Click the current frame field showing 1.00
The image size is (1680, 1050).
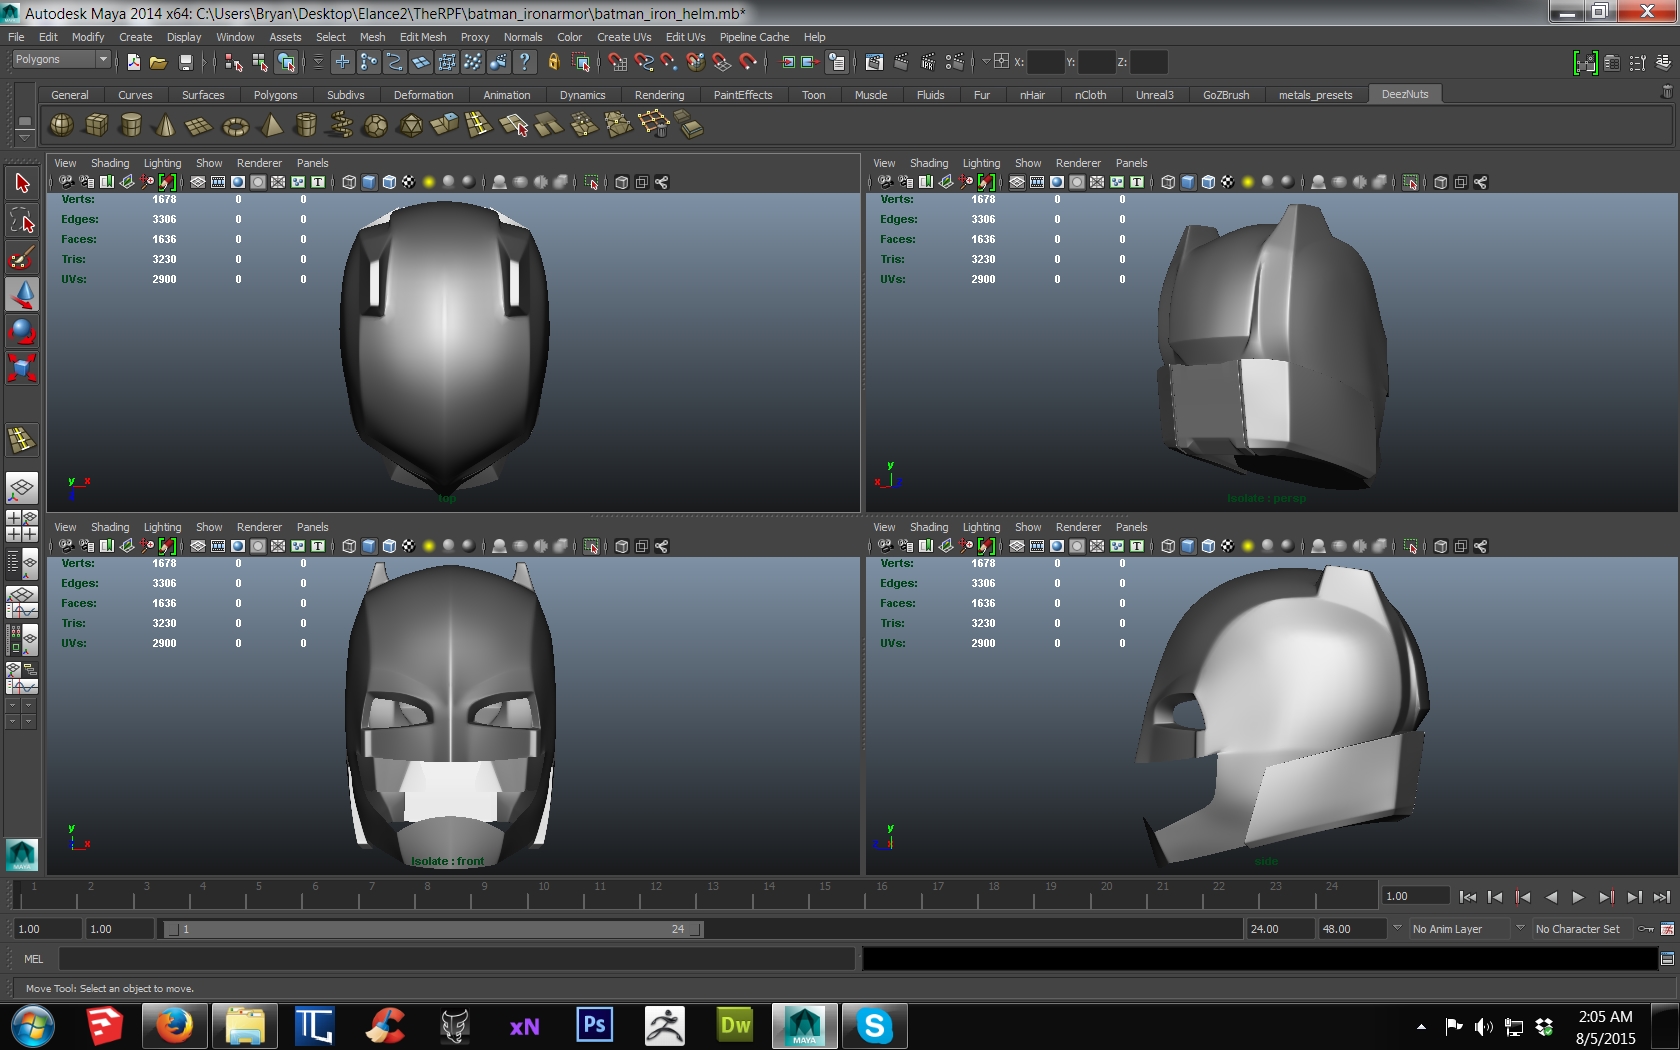coord(1415,896)
